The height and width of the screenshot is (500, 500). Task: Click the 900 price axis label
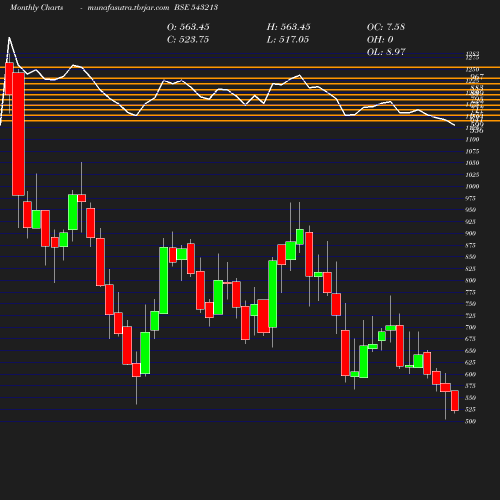(x=471, y=233)
